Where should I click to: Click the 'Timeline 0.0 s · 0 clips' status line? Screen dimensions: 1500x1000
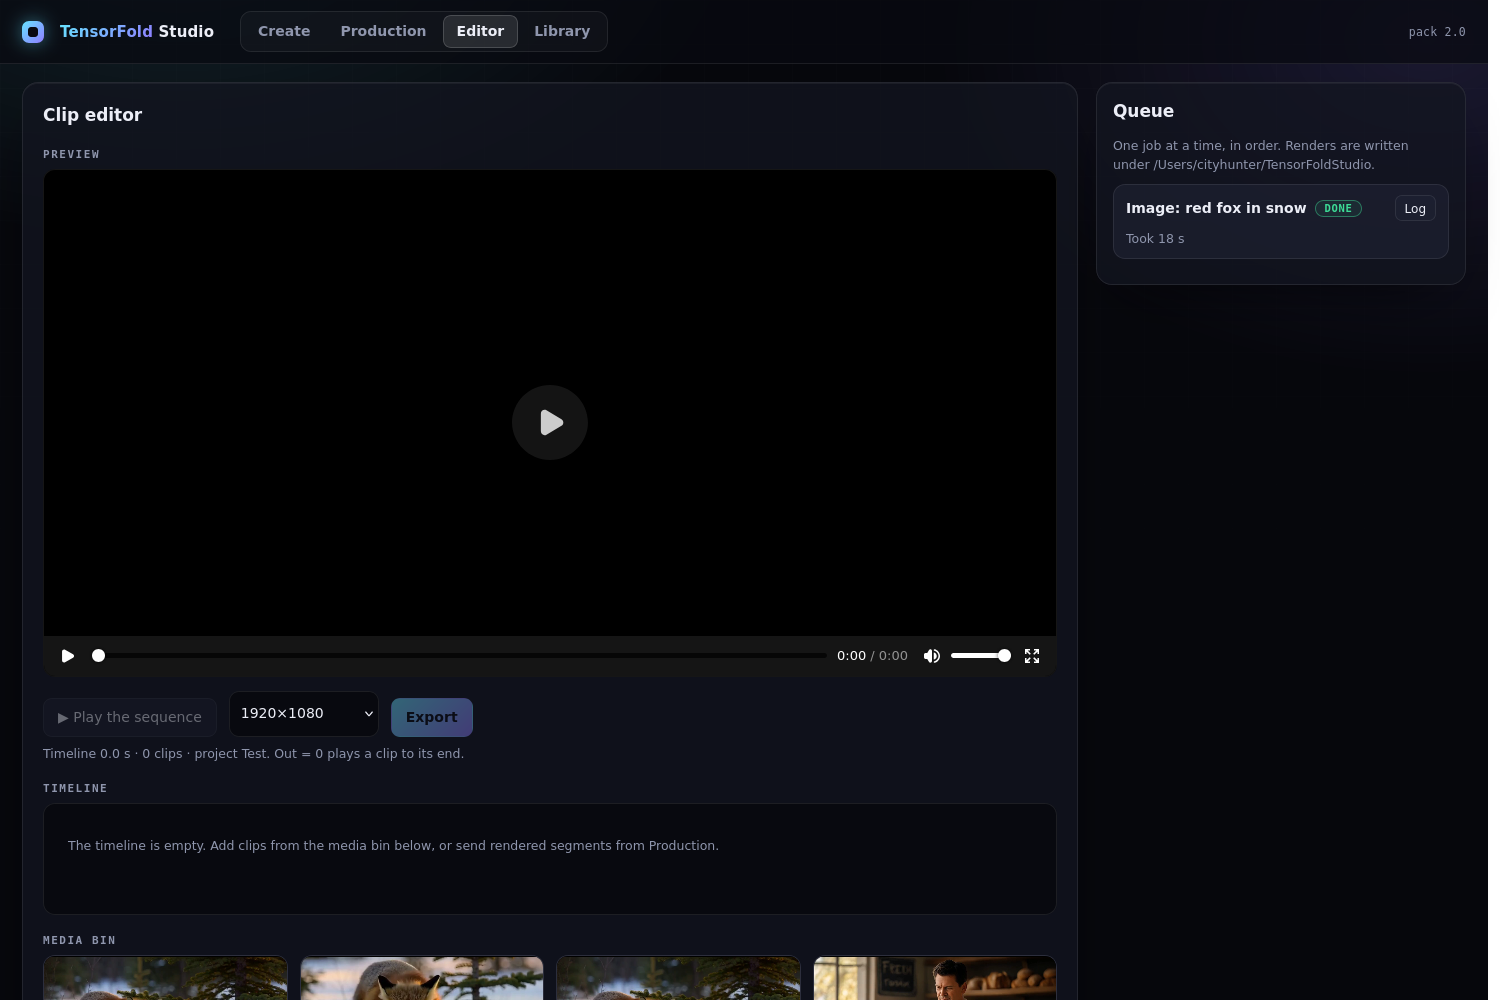pyautogui.click(x=253, y=754)
